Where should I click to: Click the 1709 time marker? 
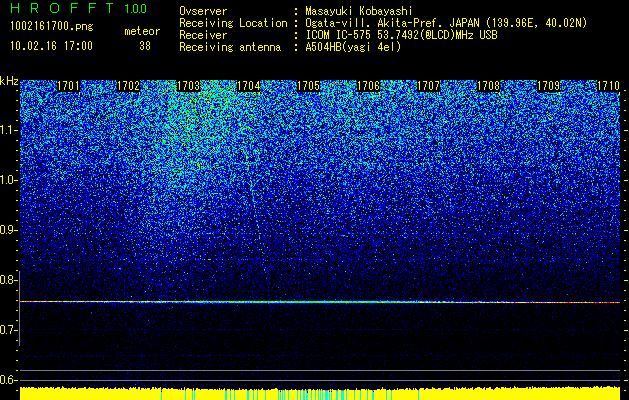coord(548,86)
